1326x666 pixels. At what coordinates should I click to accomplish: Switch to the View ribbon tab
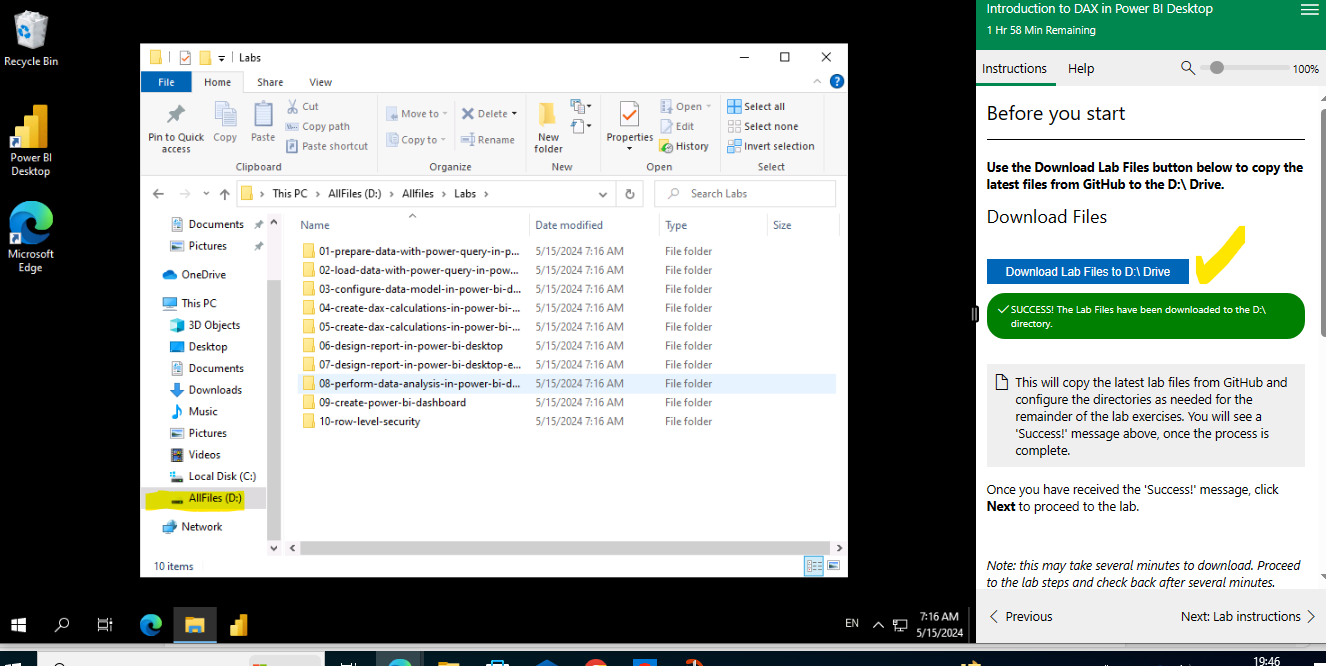(x=319, y=81)
